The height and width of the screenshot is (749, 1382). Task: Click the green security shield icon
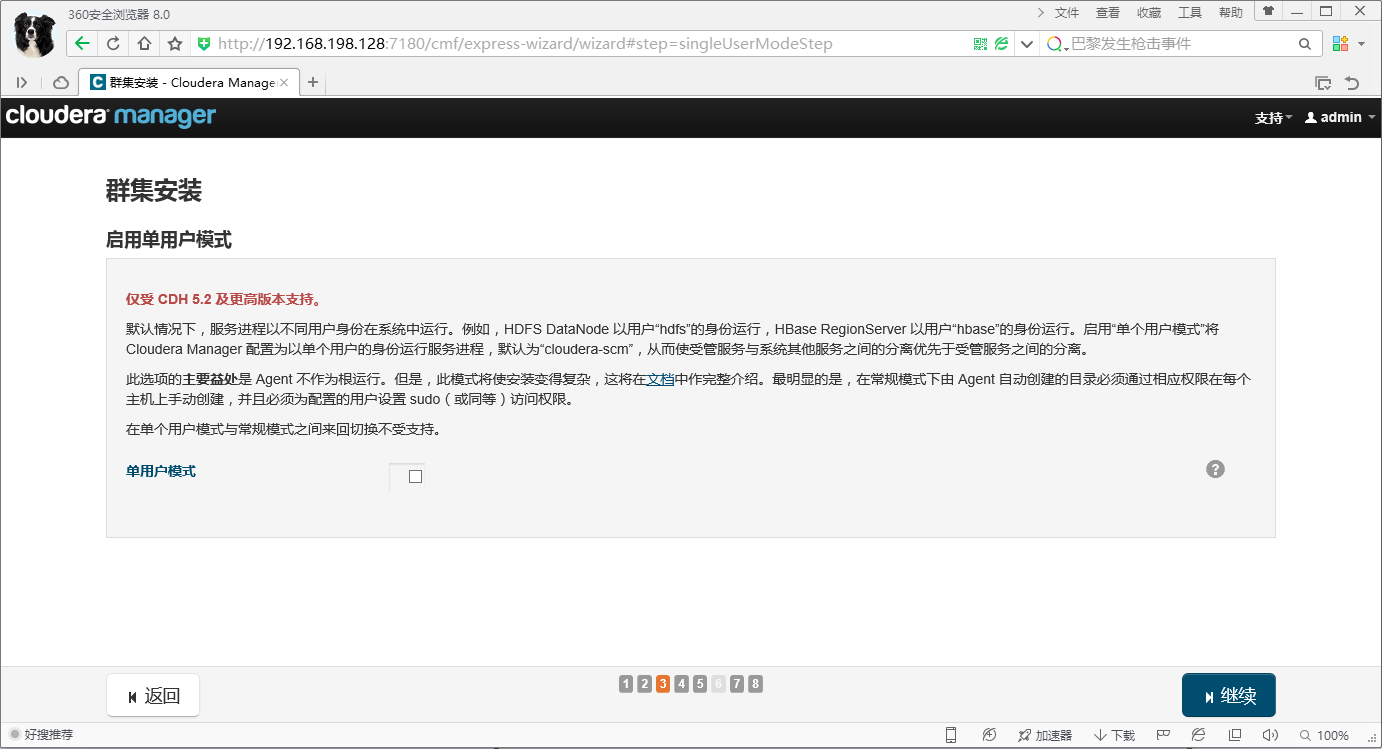click(x=204, y=44)
